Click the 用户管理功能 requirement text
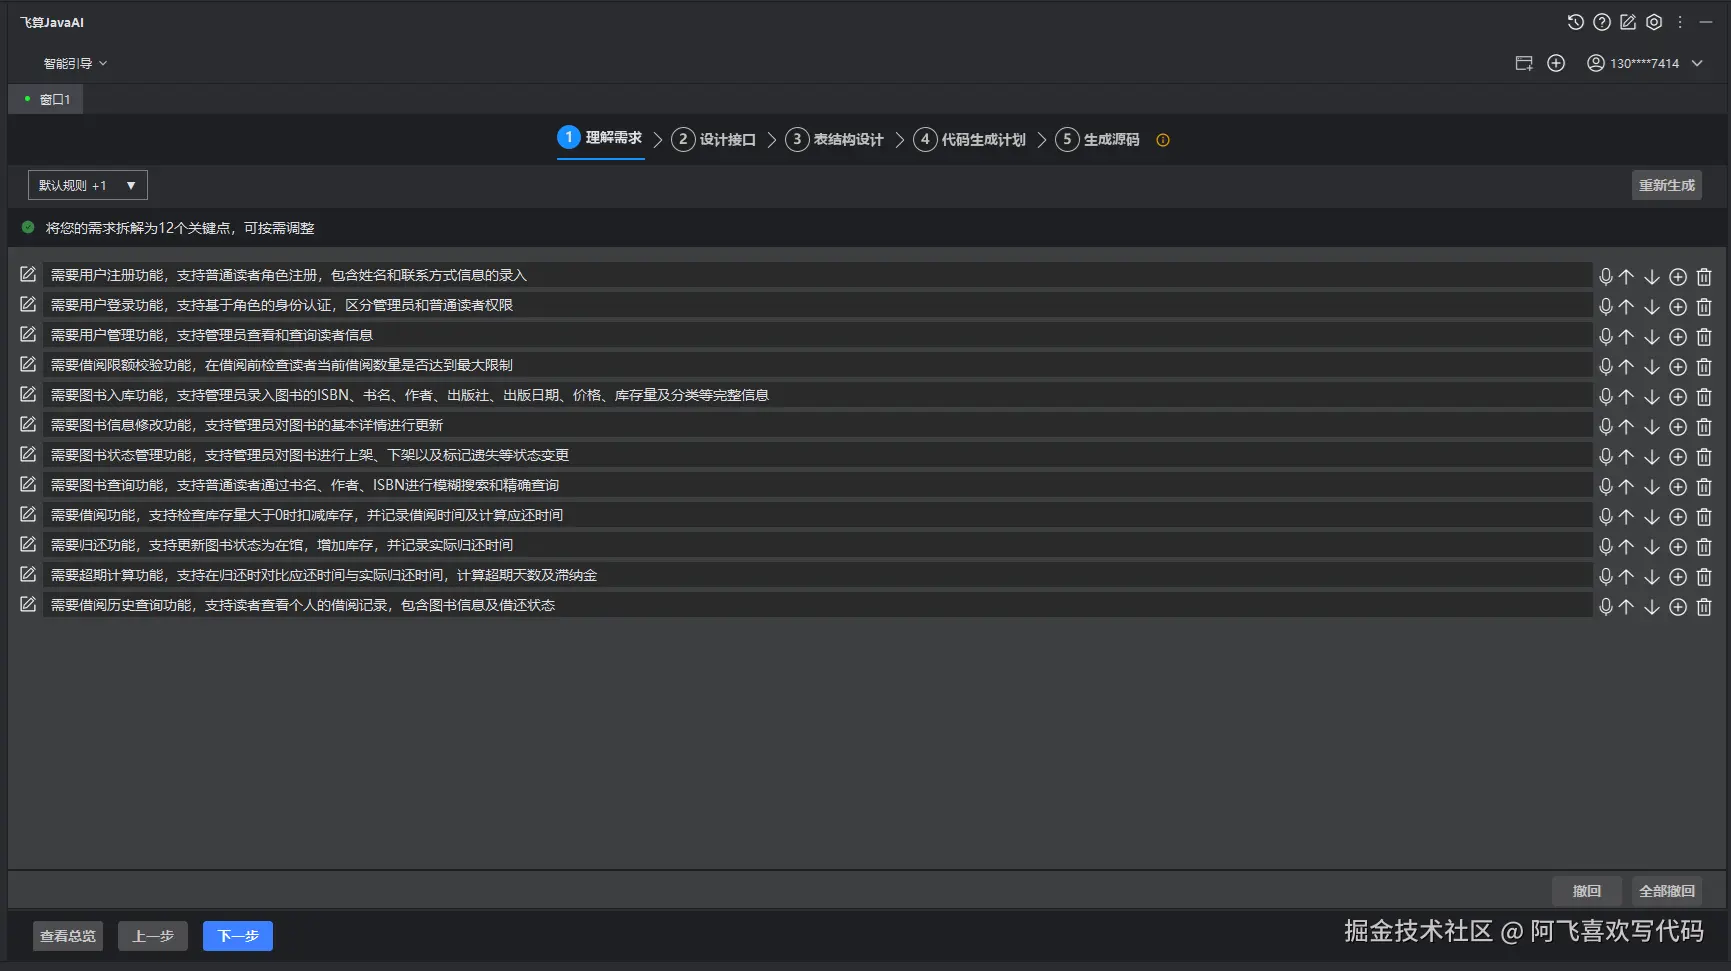This screenshot has width=1731, height=971. pyautogui.click(x=212, y=335)
